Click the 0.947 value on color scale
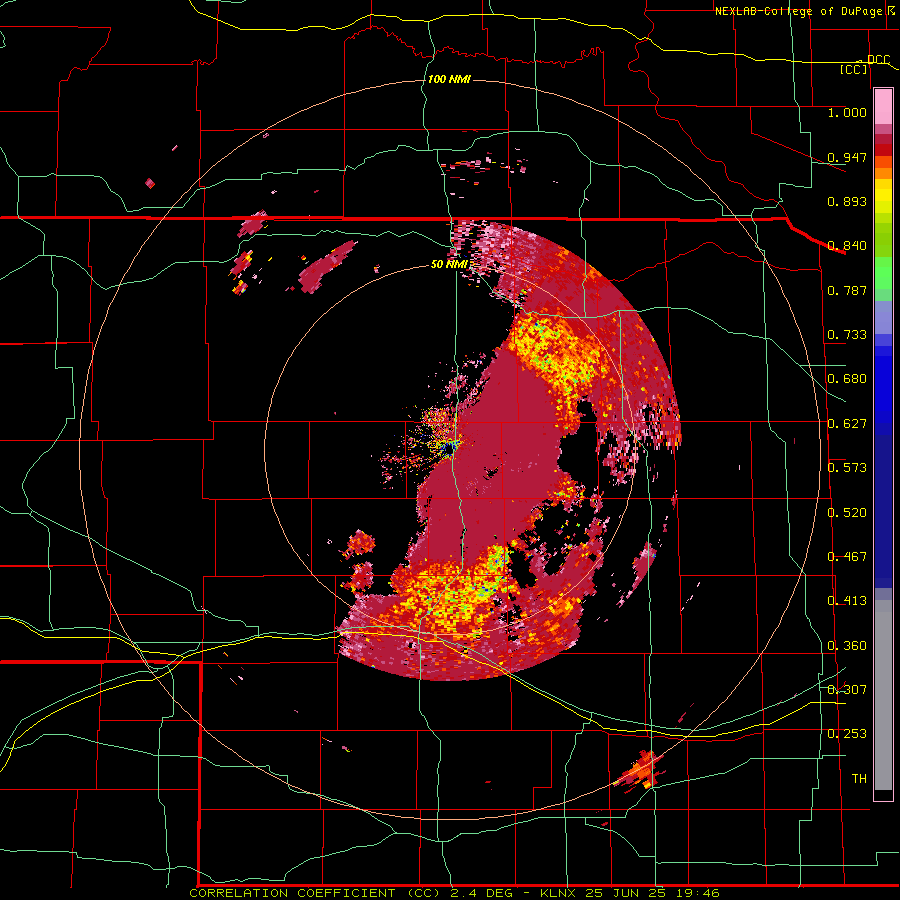900x900 pixels. [847, 157]
